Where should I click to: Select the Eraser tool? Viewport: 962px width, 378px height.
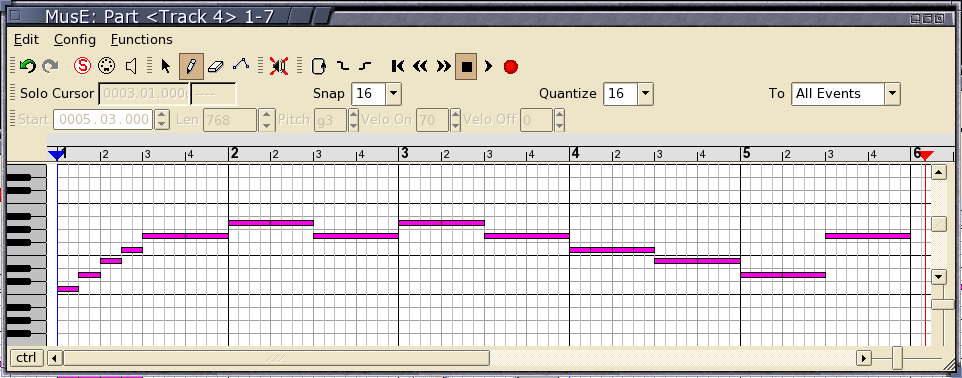point(216,66)
